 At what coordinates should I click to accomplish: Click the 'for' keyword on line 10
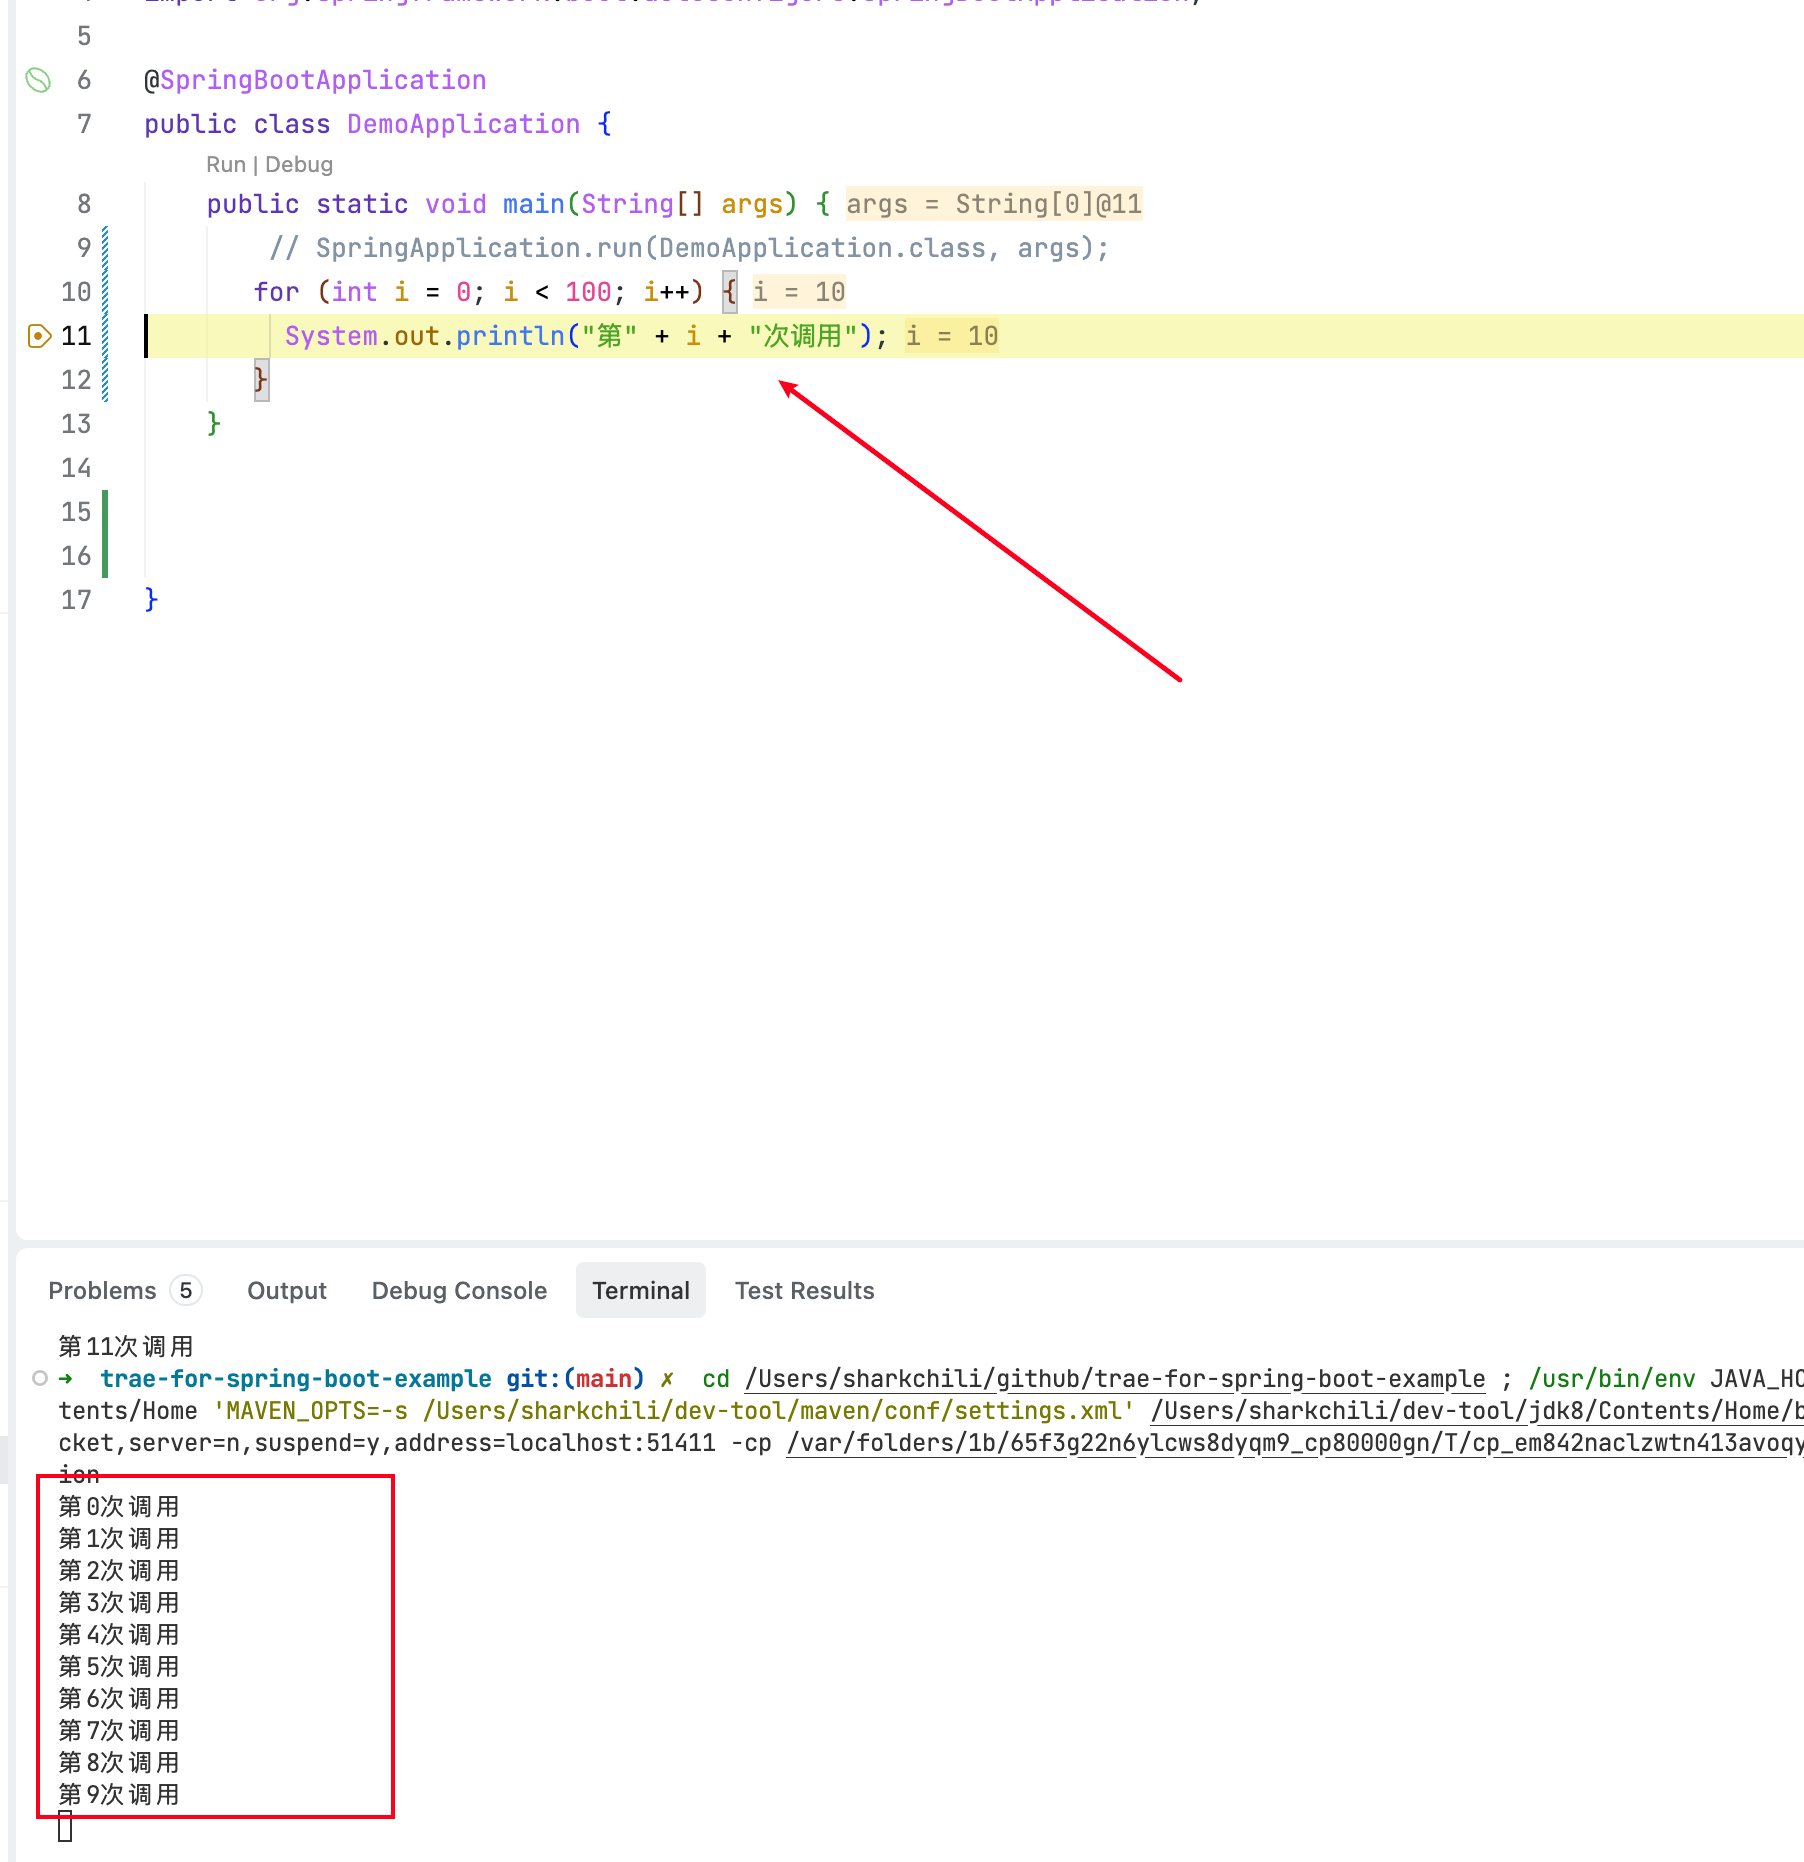(276, 292)
